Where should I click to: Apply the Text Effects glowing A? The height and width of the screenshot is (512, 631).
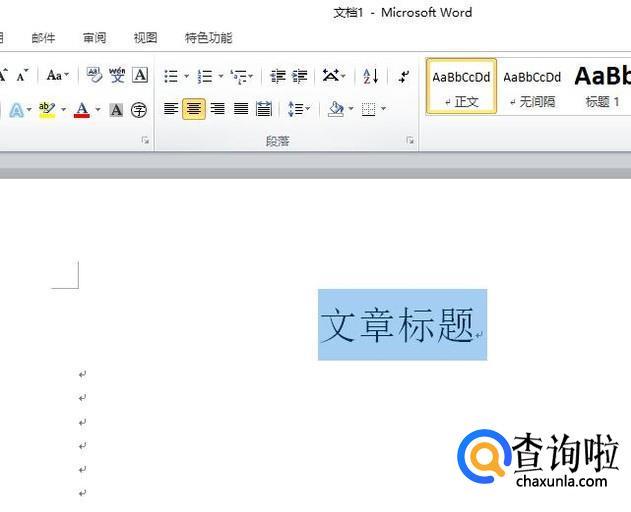(16, 109)
